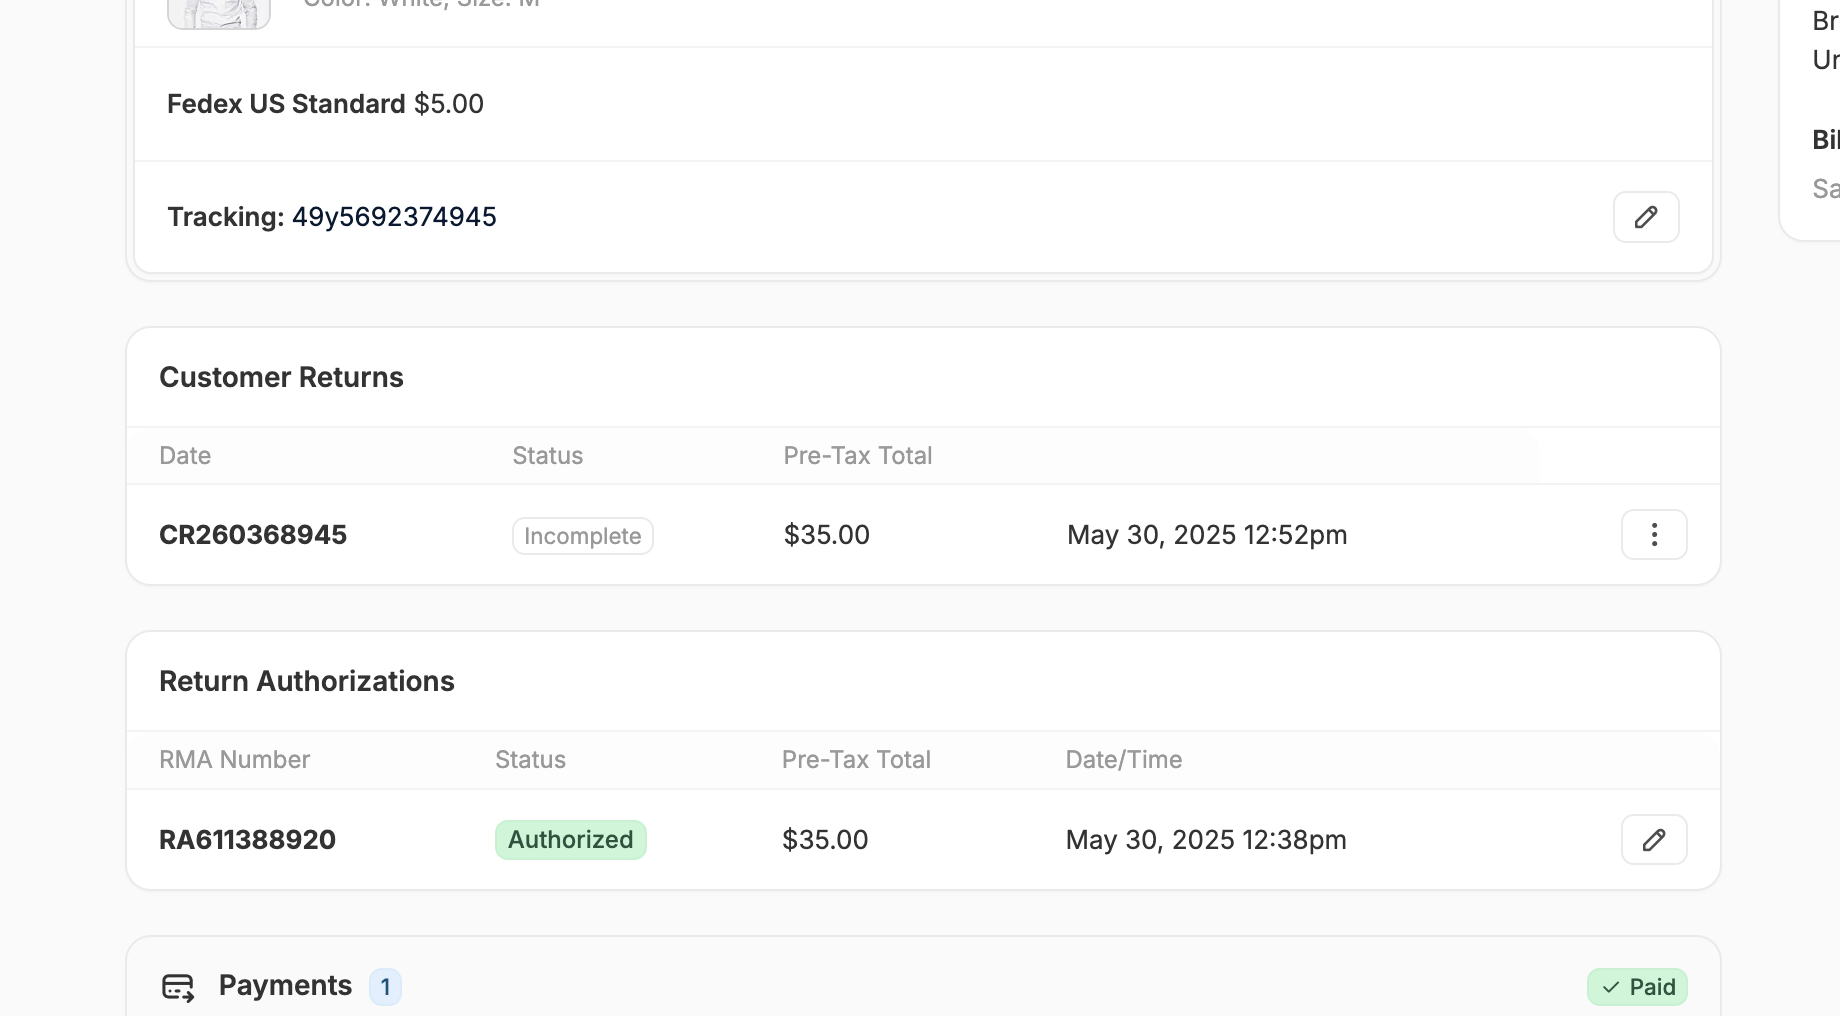Click the Incomplete status badge
Screen dimensions: 1840x1016
[x=582, y=536]
